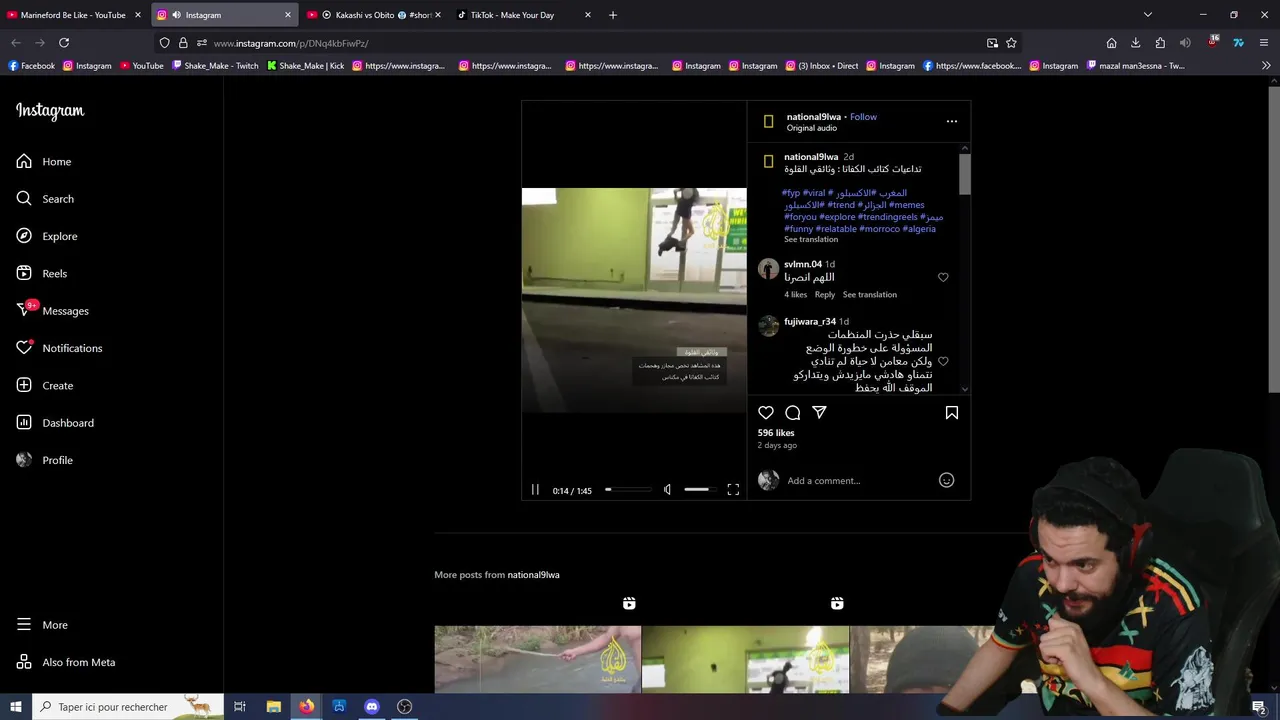
Task: Share the post with paper plane icon
Action: (820, 413)
